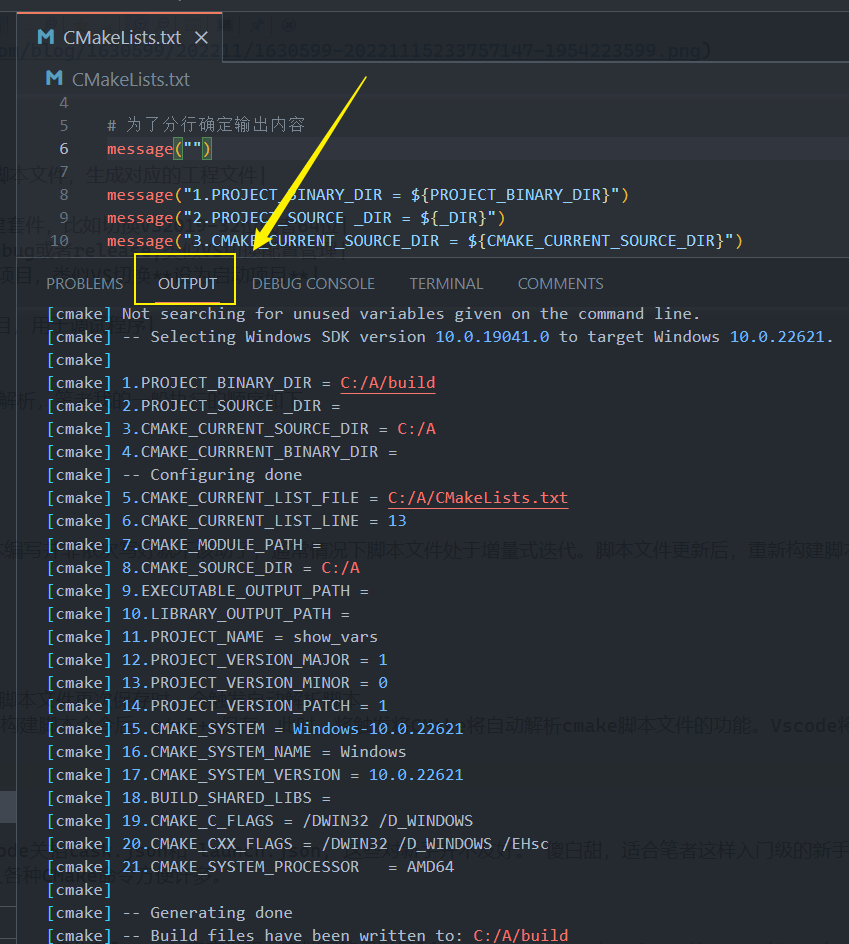This screenshot has width=849, height=944.
Task: Click the 7.CMAKE_MODULE_PATH output line
Action: 184,545
